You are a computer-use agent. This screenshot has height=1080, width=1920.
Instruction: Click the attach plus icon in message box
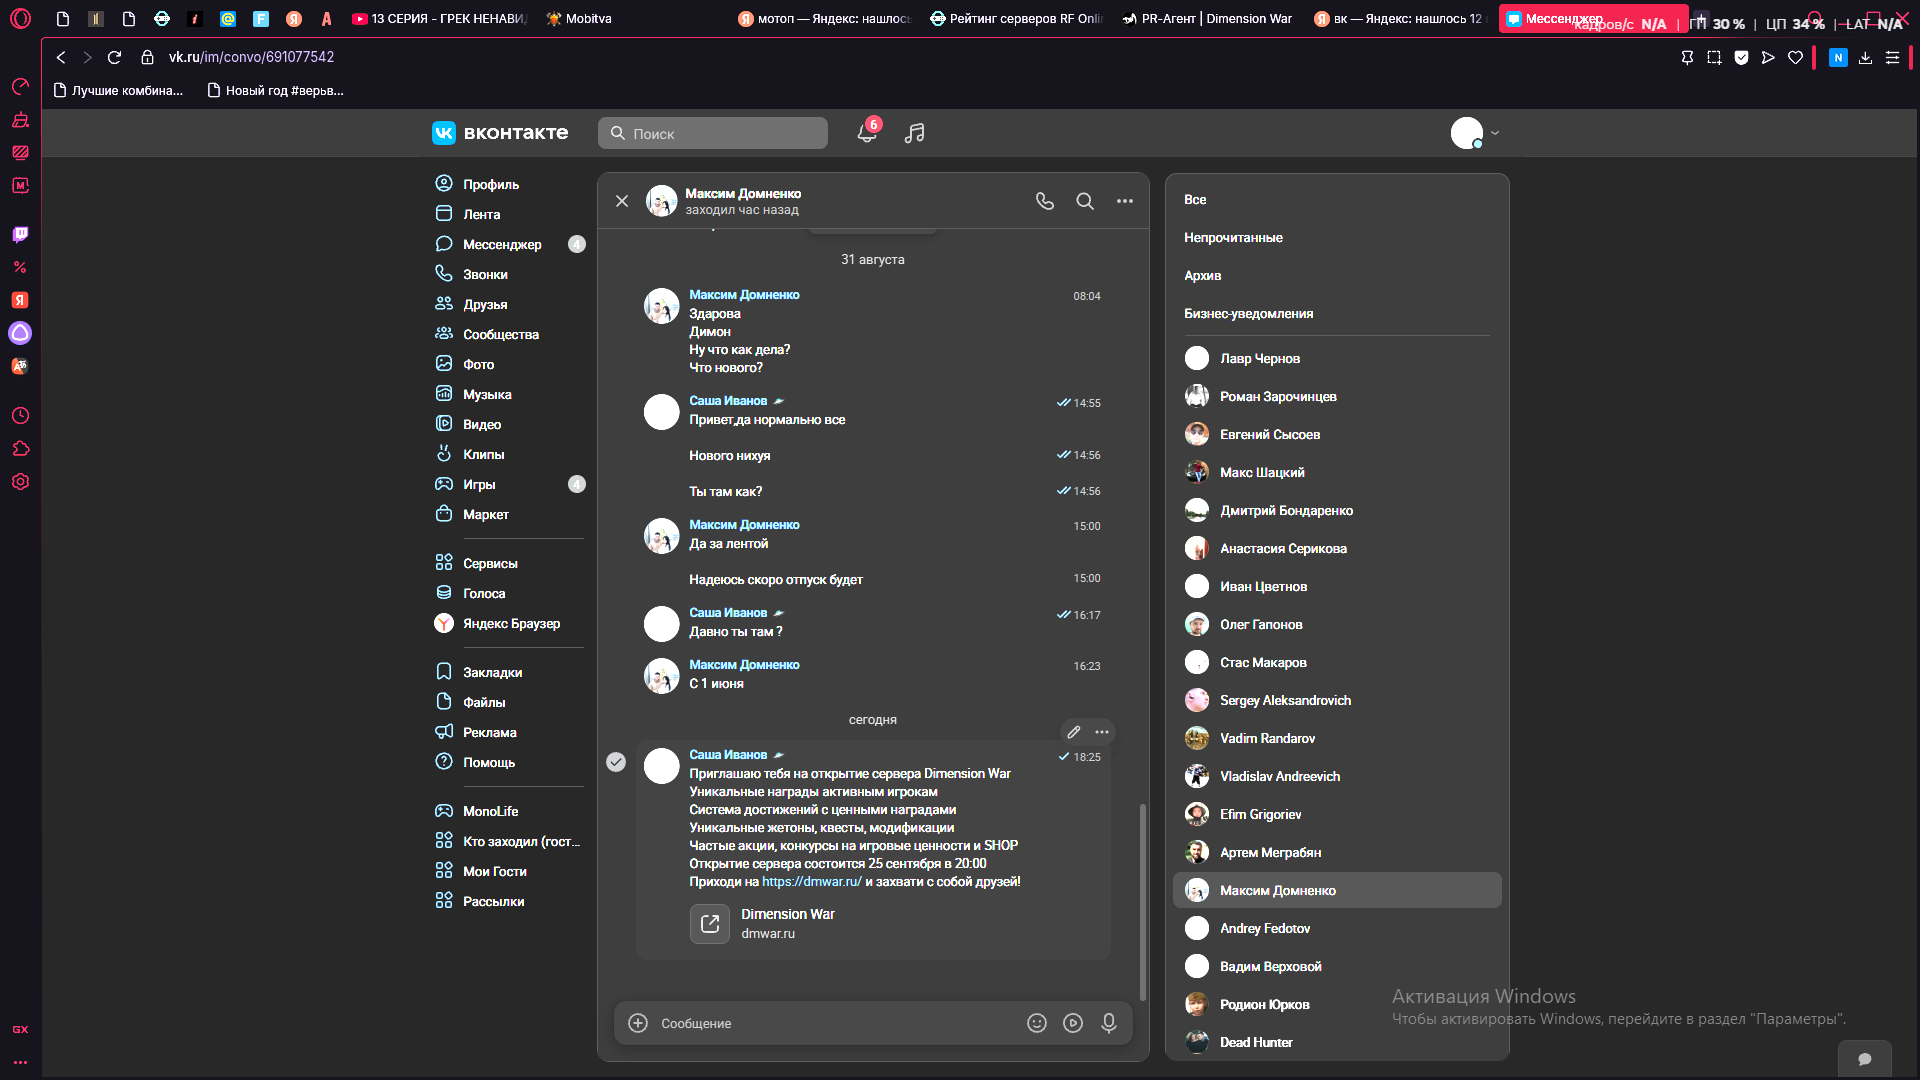[x=638, y=1023]
